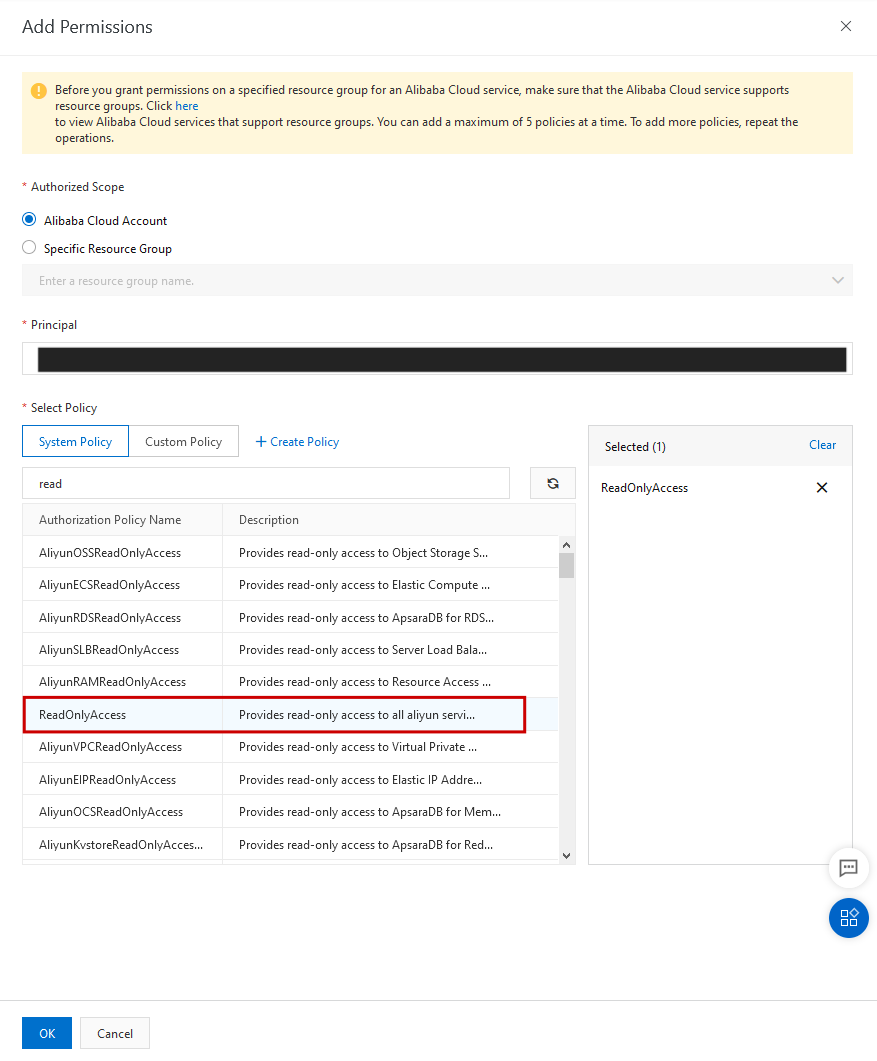
Task: Click the ApsaraDB for Mem... description cell
Action: (370, 811)
